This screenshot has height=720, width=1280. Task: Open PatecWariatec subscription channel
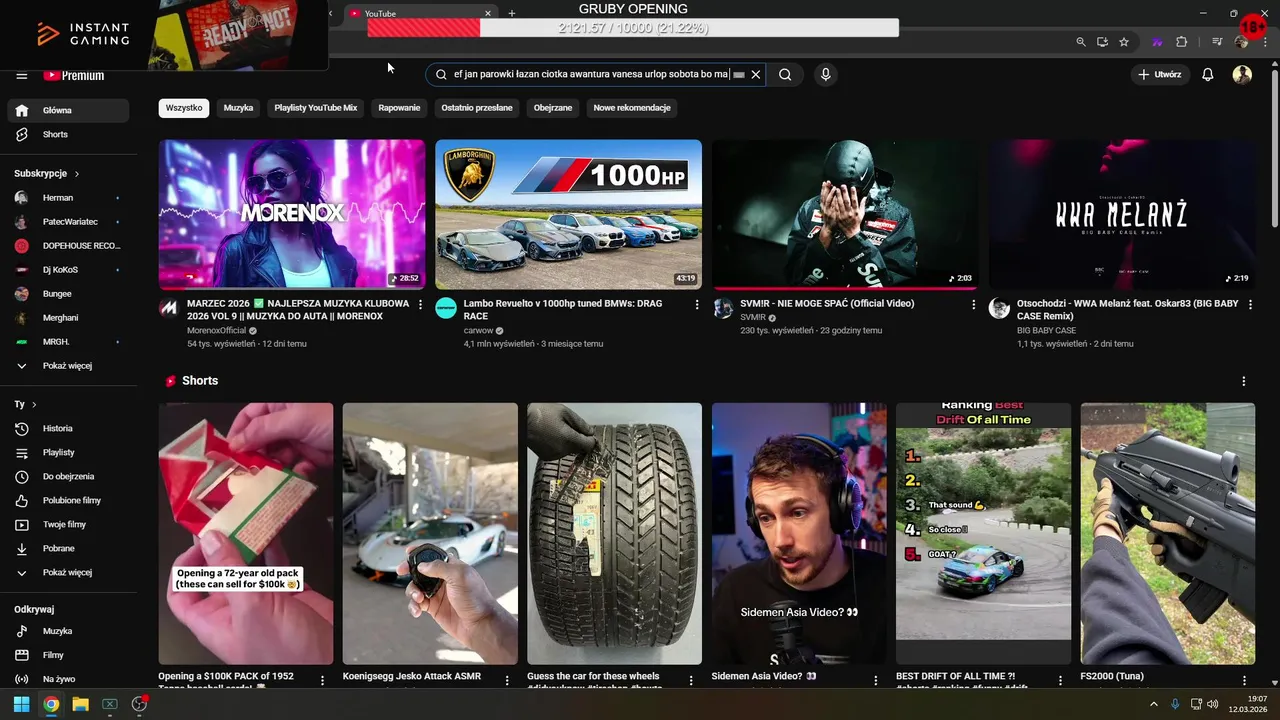point(68,222)
